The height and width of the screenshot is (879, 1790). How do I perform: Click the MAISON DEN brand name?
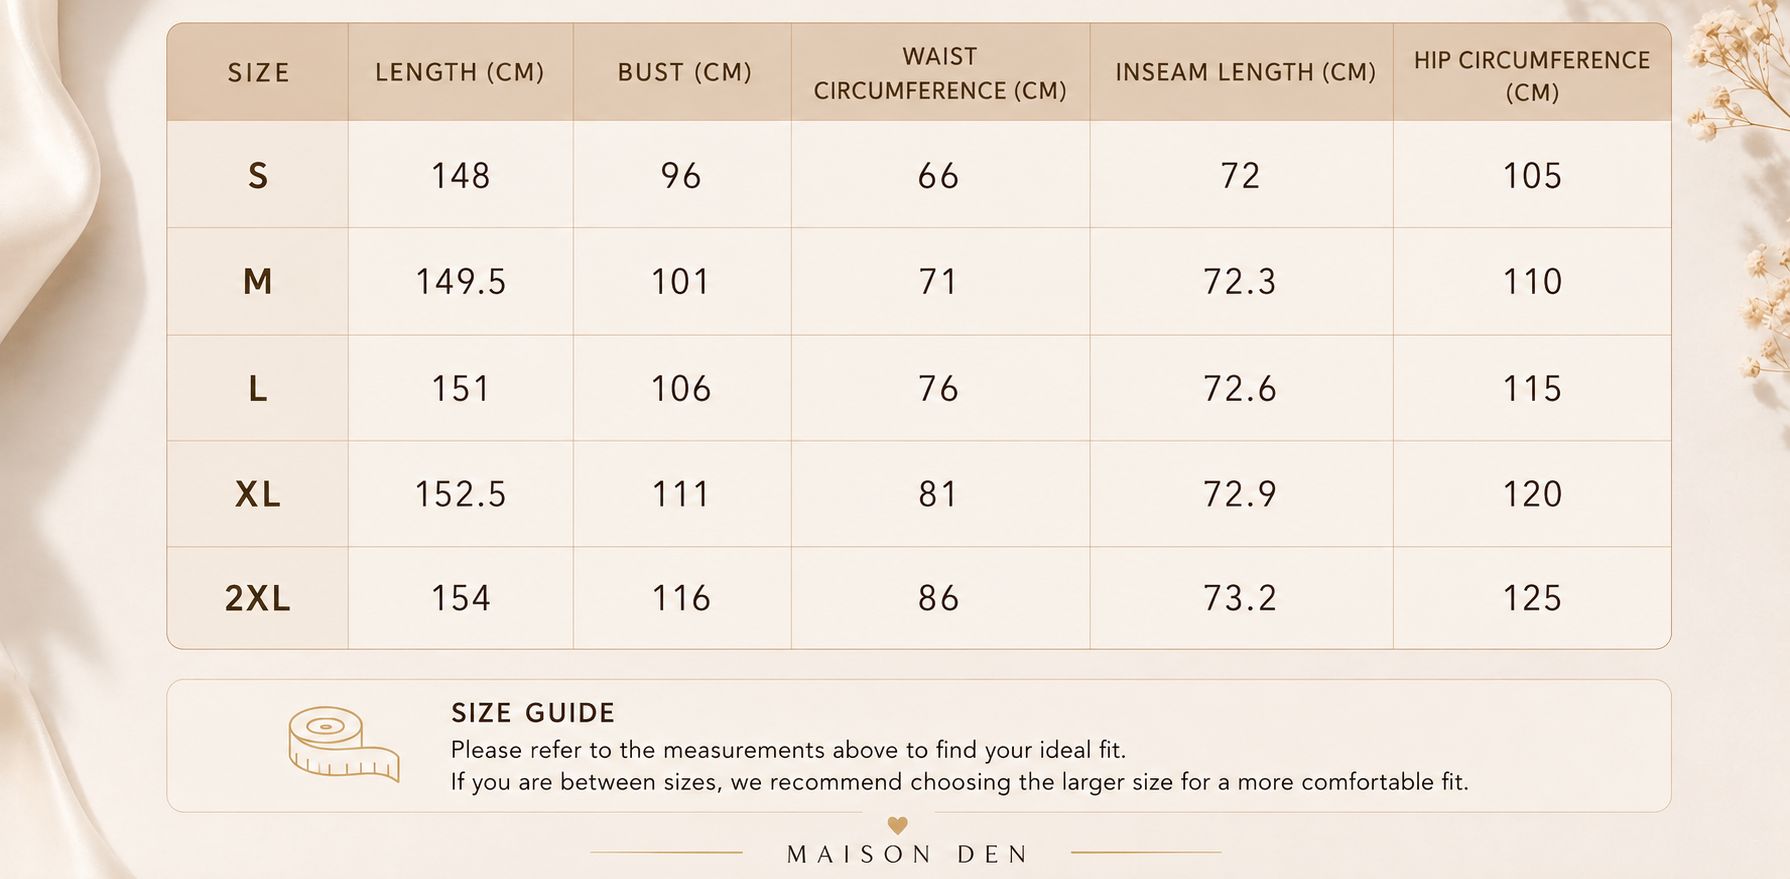[x=907, y=855]
